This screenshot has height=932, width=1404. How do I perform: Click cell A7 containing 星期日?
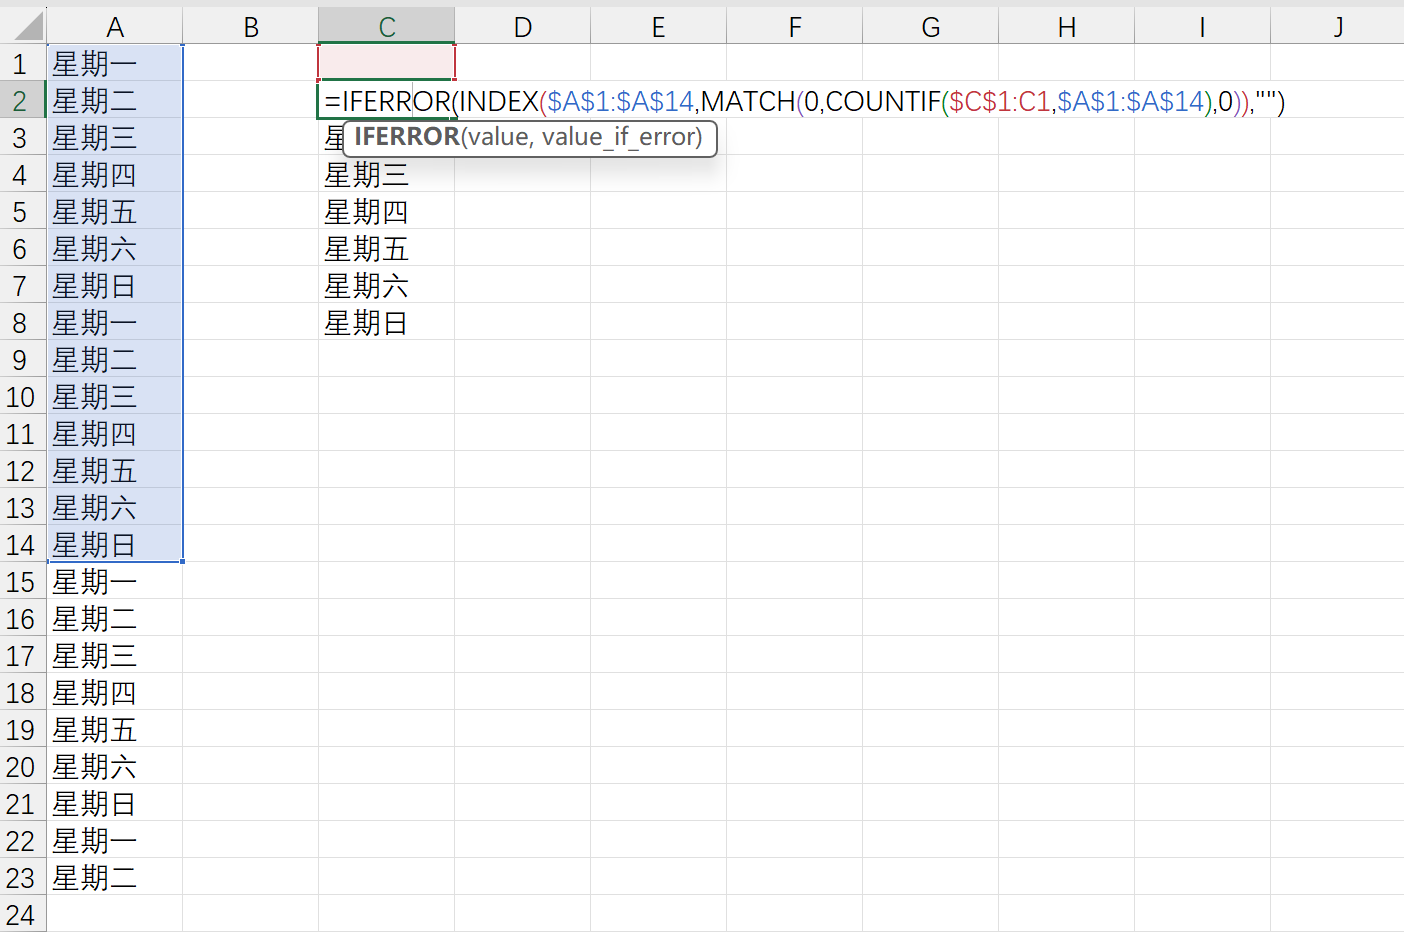(115, 285)
